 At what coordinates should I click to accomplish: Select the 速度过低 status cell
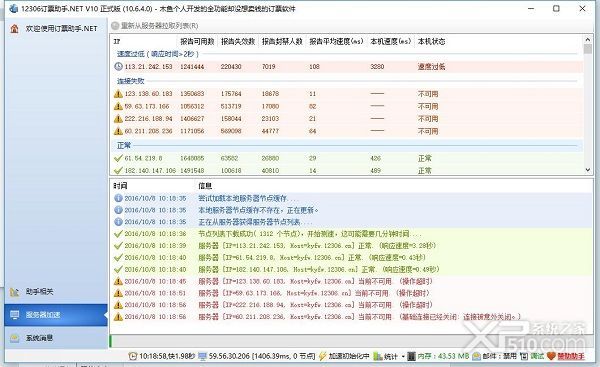click(x=431, y=67)
